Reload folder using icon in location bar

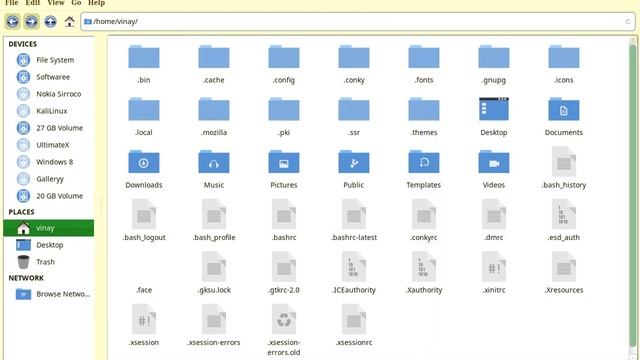point(628,22)
